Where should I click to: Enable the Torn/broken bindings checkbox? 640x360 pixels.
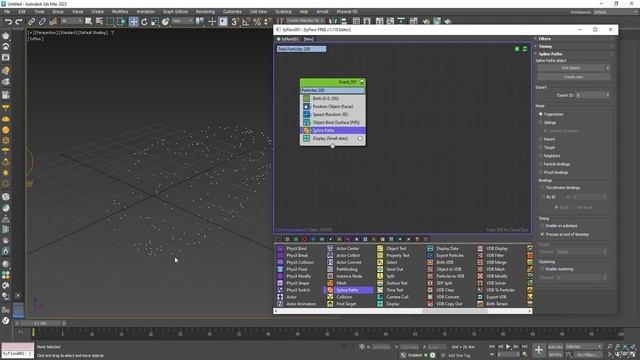(542, 188)
